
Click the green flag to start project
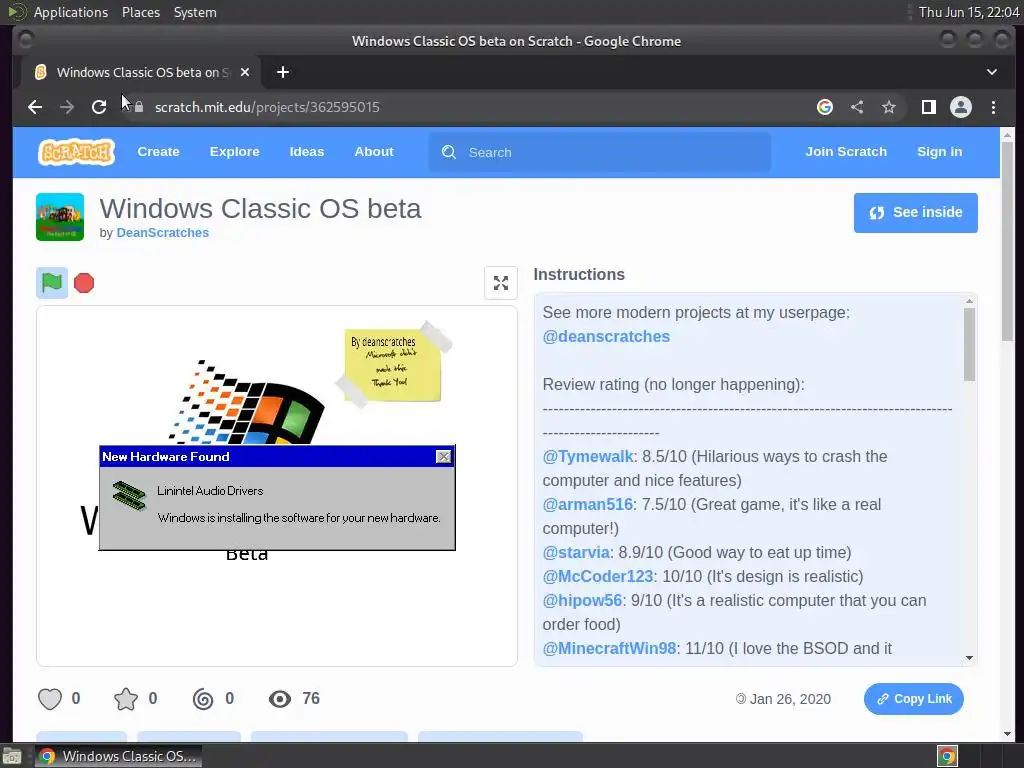click(x=52, y=283)
